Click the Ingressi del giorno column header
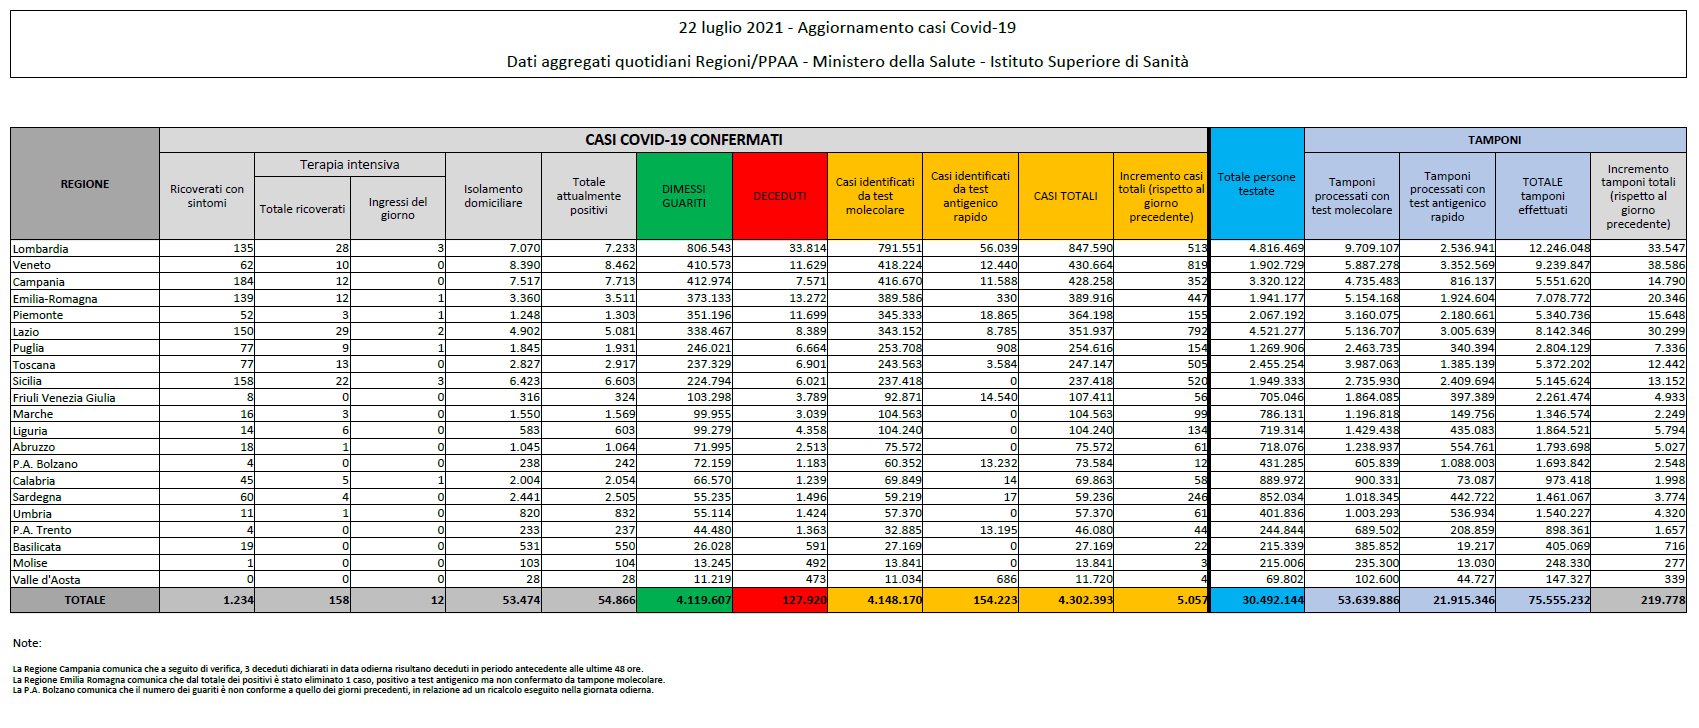The height and width of the screenshot is (728, 1699). pos(397,208)
